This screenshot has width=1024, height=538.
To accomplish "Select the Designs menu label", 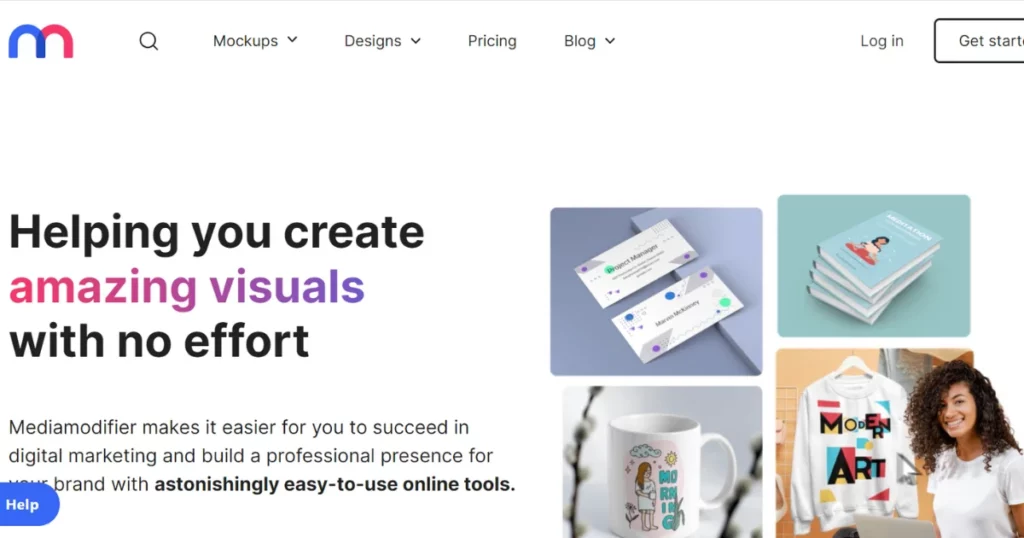I will pos(373,41).
